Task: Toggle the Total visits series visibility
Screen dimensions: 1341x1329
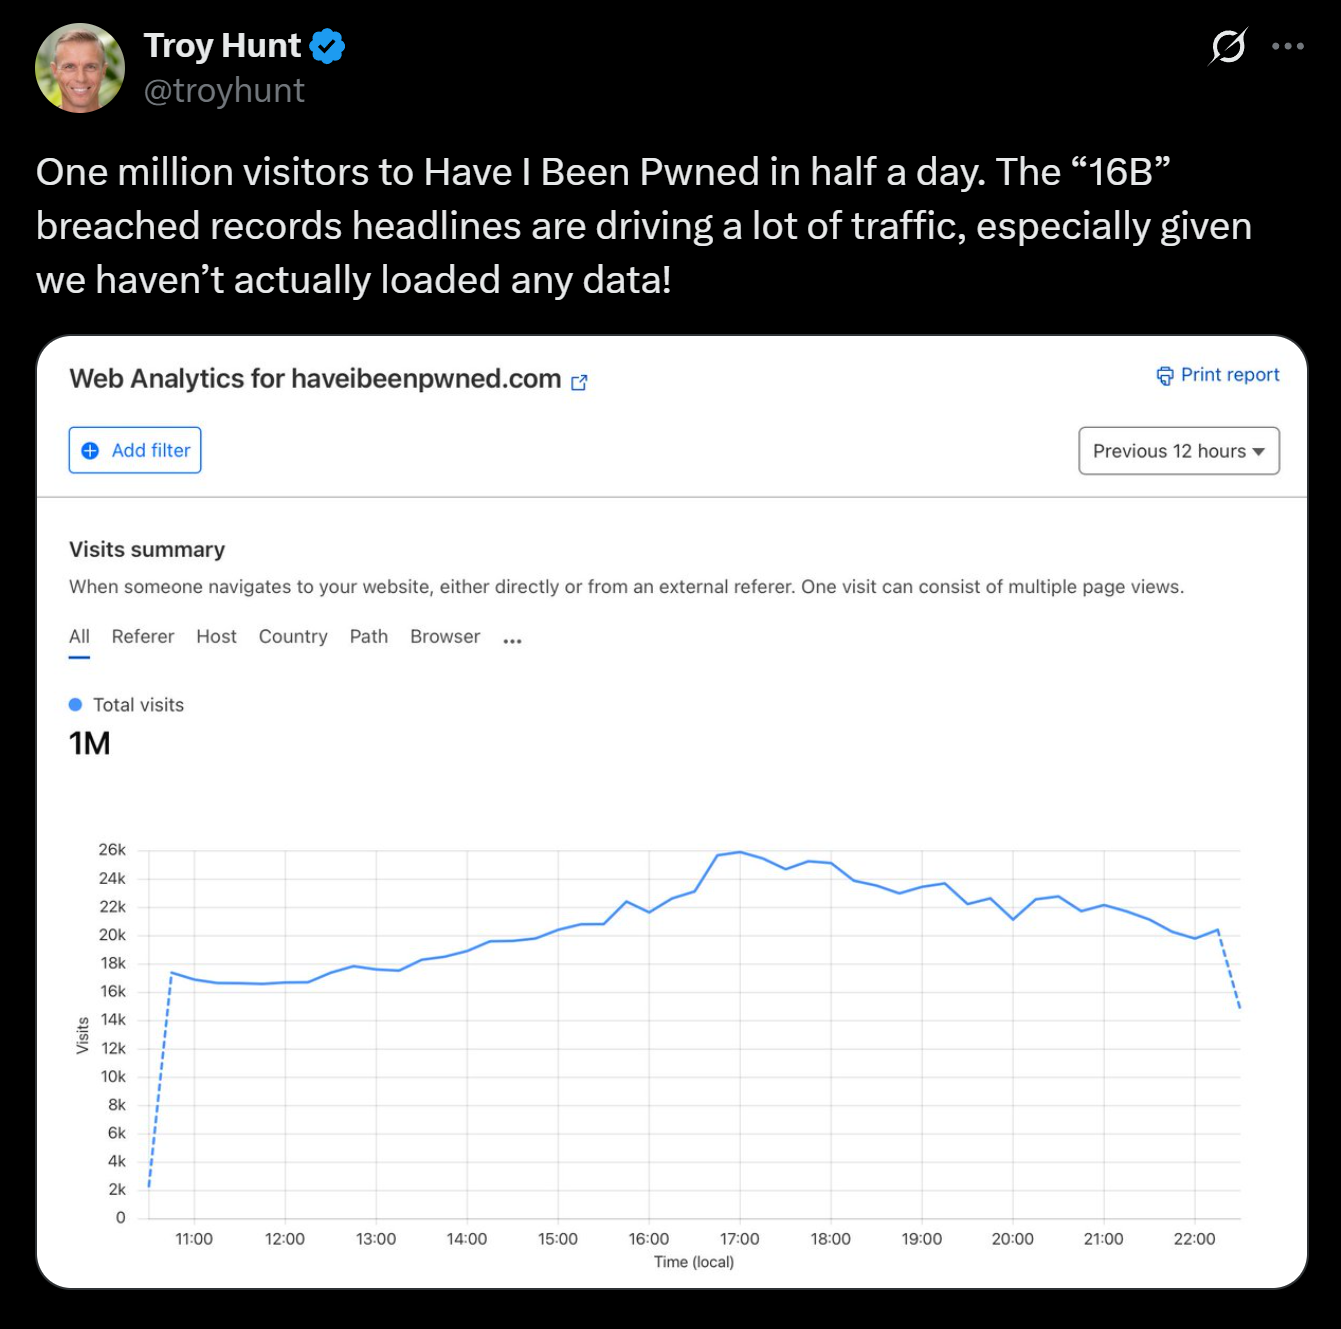Action: point(126,704)
